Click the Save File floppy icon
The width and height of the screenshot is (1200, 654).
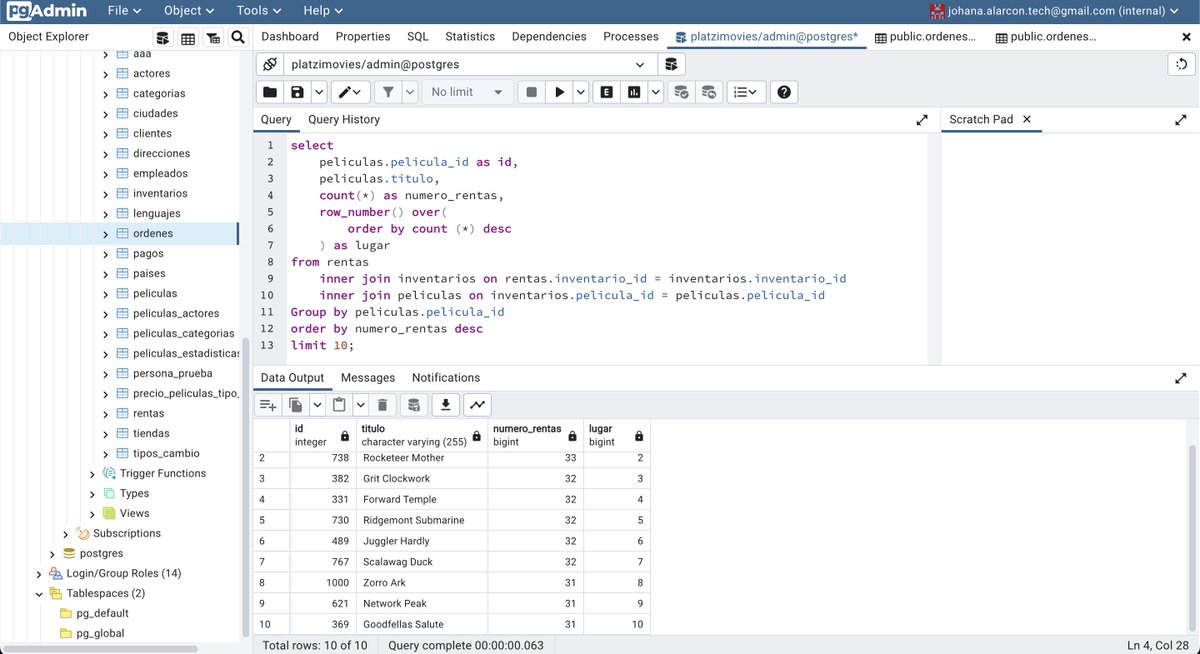pos(297,92)
